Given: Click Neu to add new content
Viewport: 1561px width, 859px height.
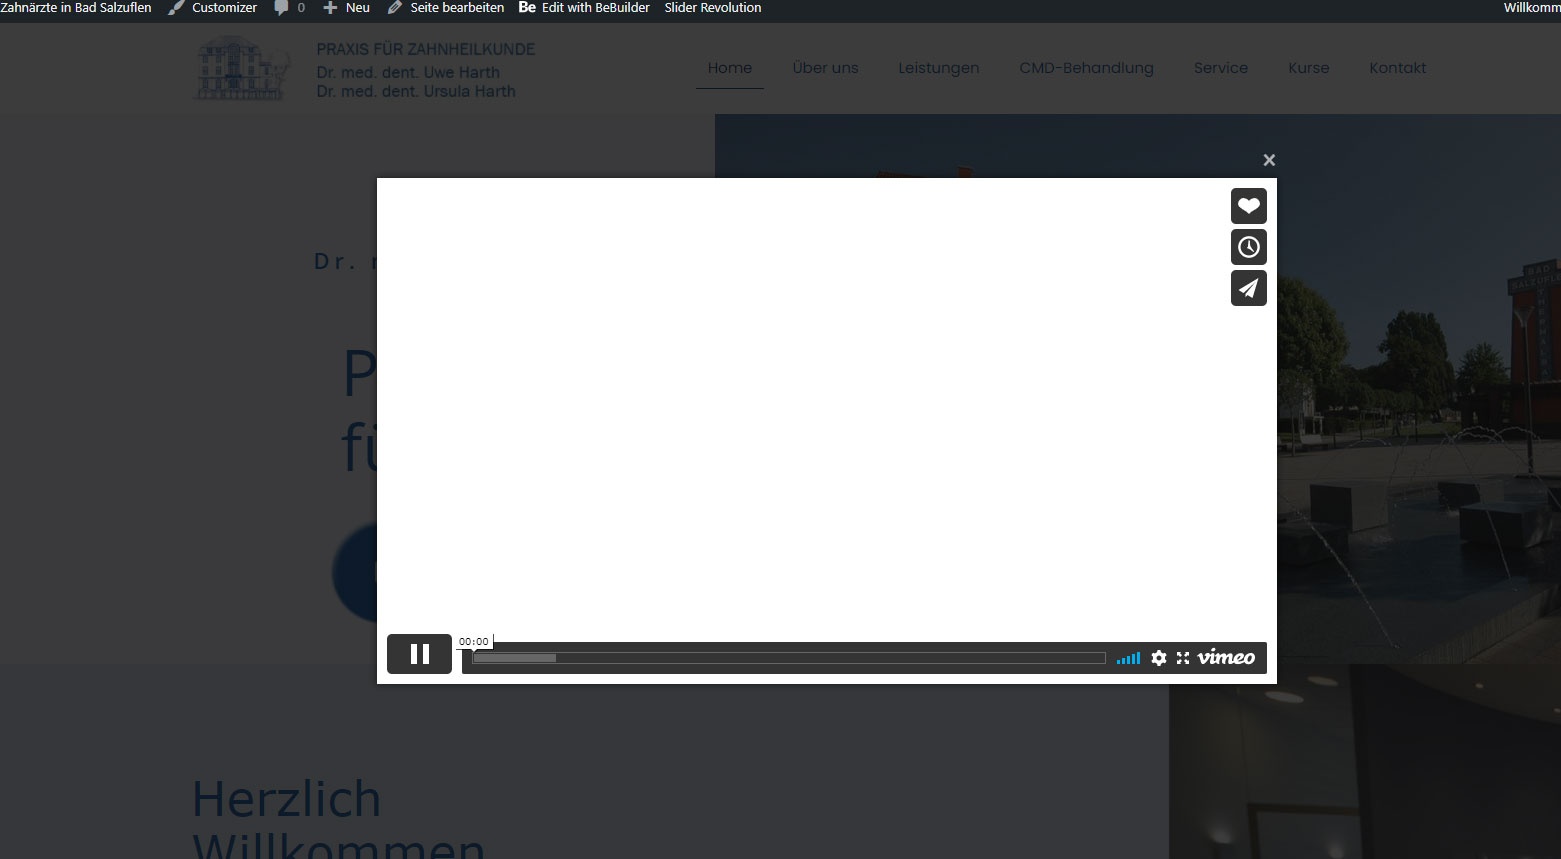Looking at the screenshot, I should (x=347, y=8).
